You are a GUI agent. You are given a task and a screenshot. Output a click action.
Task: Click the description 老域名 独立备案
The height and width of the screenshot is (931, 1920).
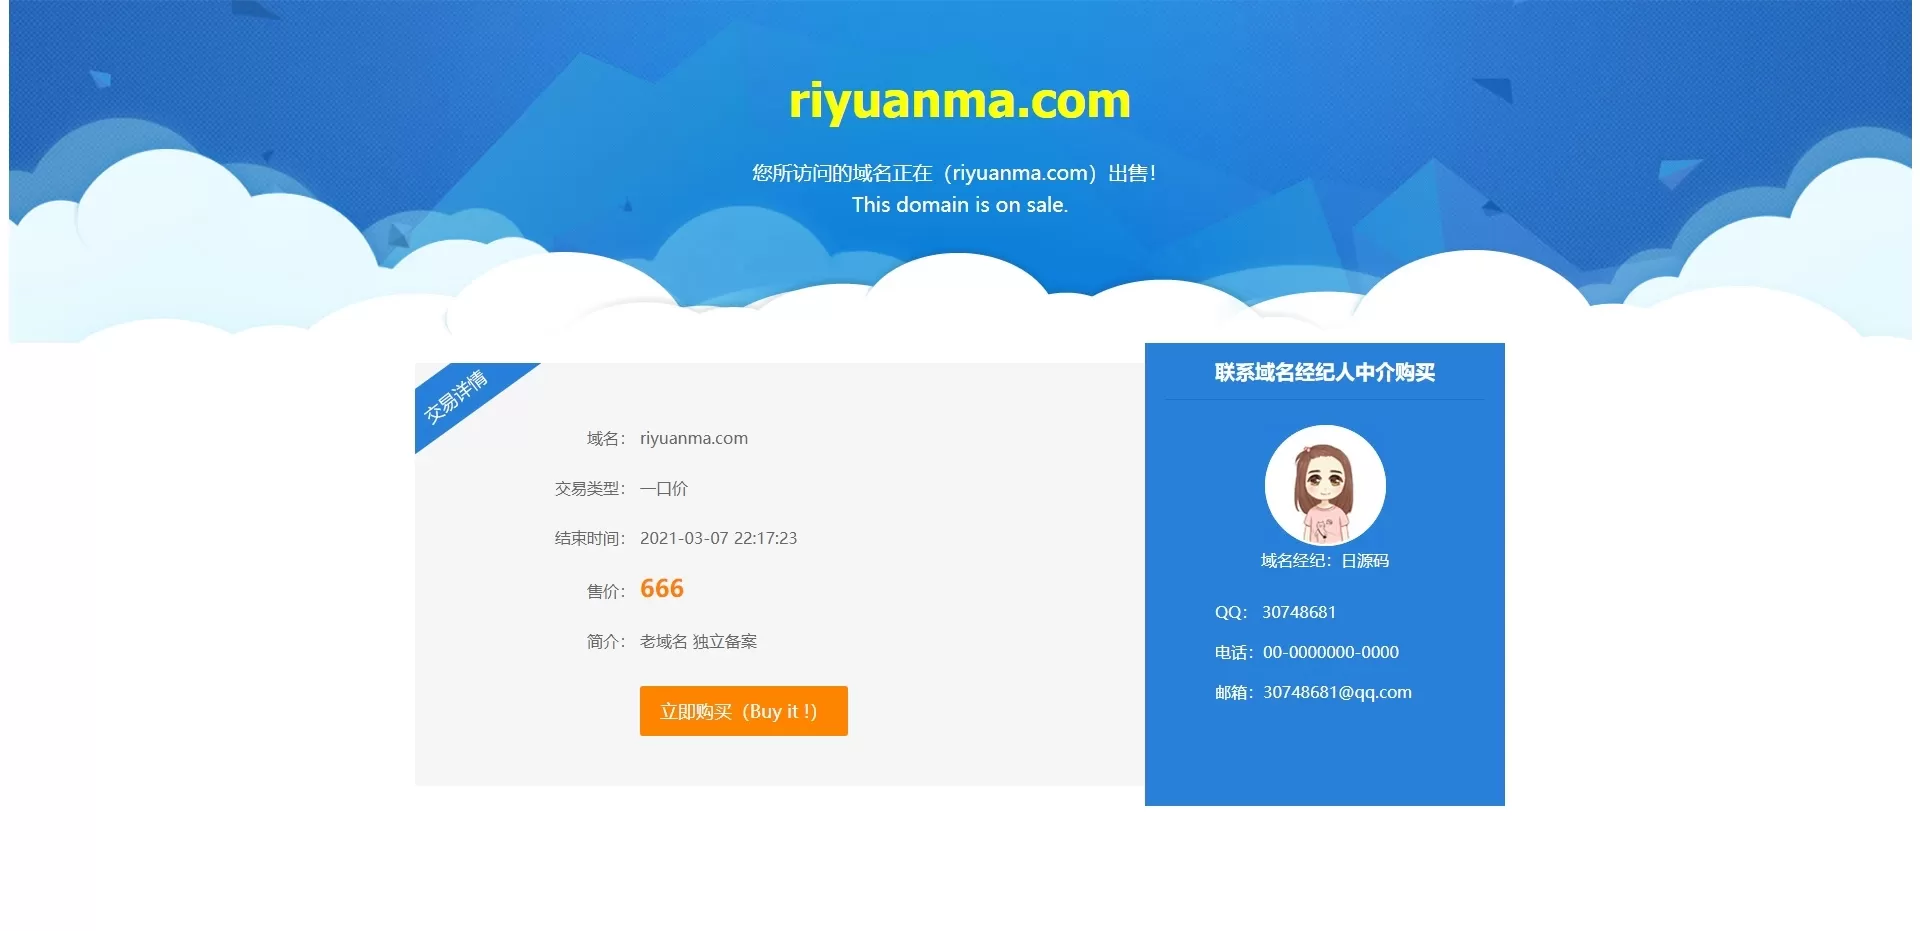click(699, 641)
